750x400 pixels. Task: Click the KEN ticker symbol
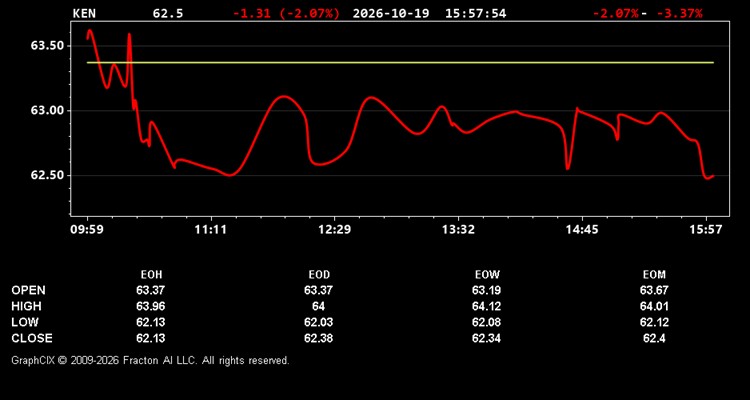84,13
